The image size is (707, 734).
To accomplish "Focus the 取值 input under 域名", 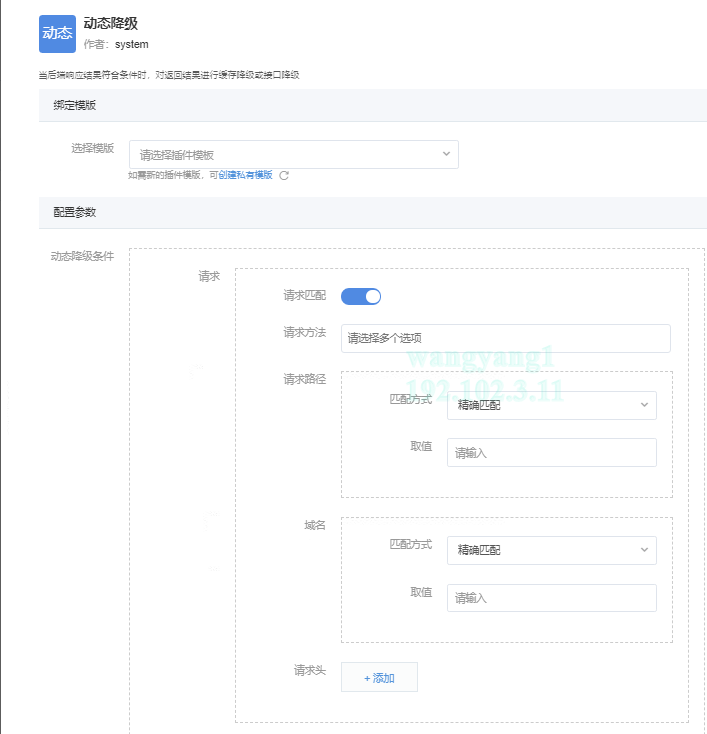I will 551,598.
